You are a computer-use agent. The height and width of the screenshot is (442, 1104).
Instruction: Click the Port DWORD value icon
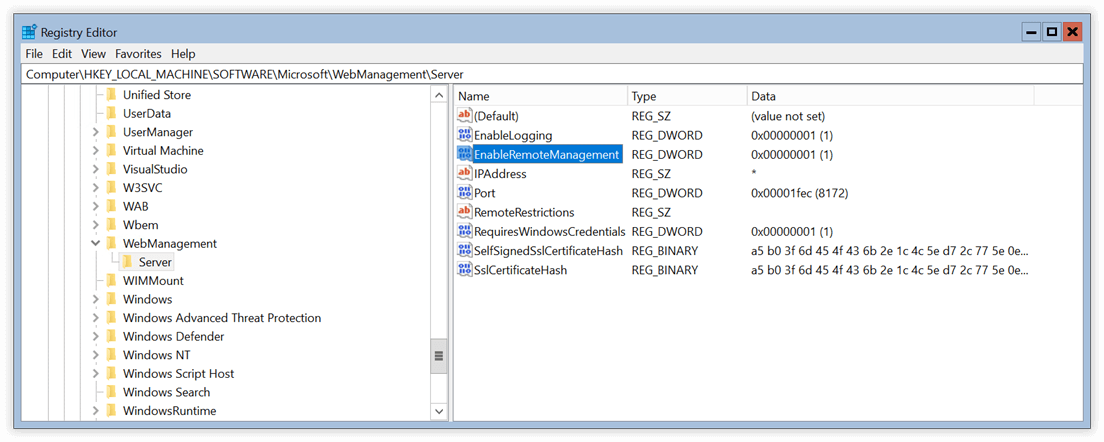465,193
